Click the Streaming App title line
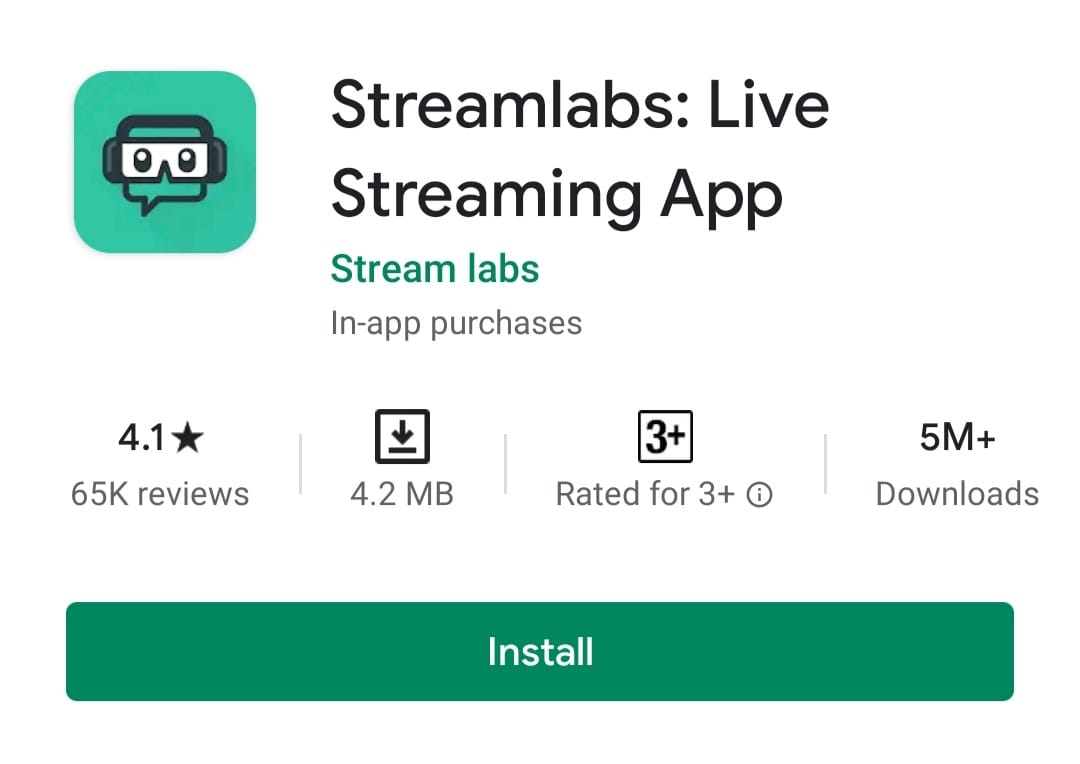 point(557,195)
